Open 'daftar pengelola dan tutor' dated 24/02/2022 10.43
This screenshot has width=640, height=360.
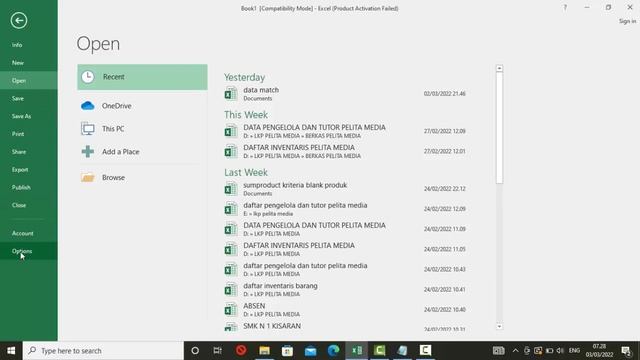tap(346, 269)
